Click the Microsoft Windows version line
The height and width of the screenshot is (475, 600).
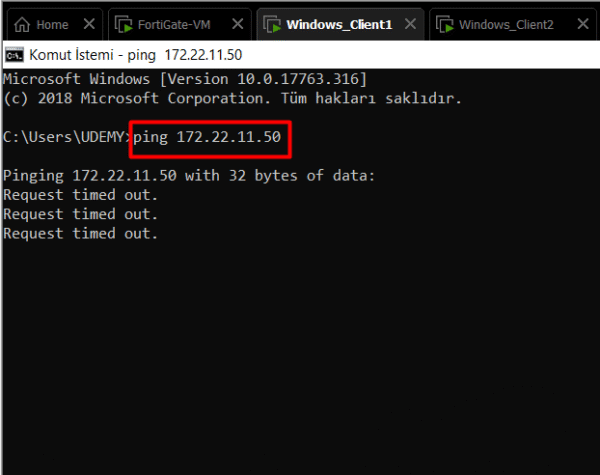coord(185,79)
